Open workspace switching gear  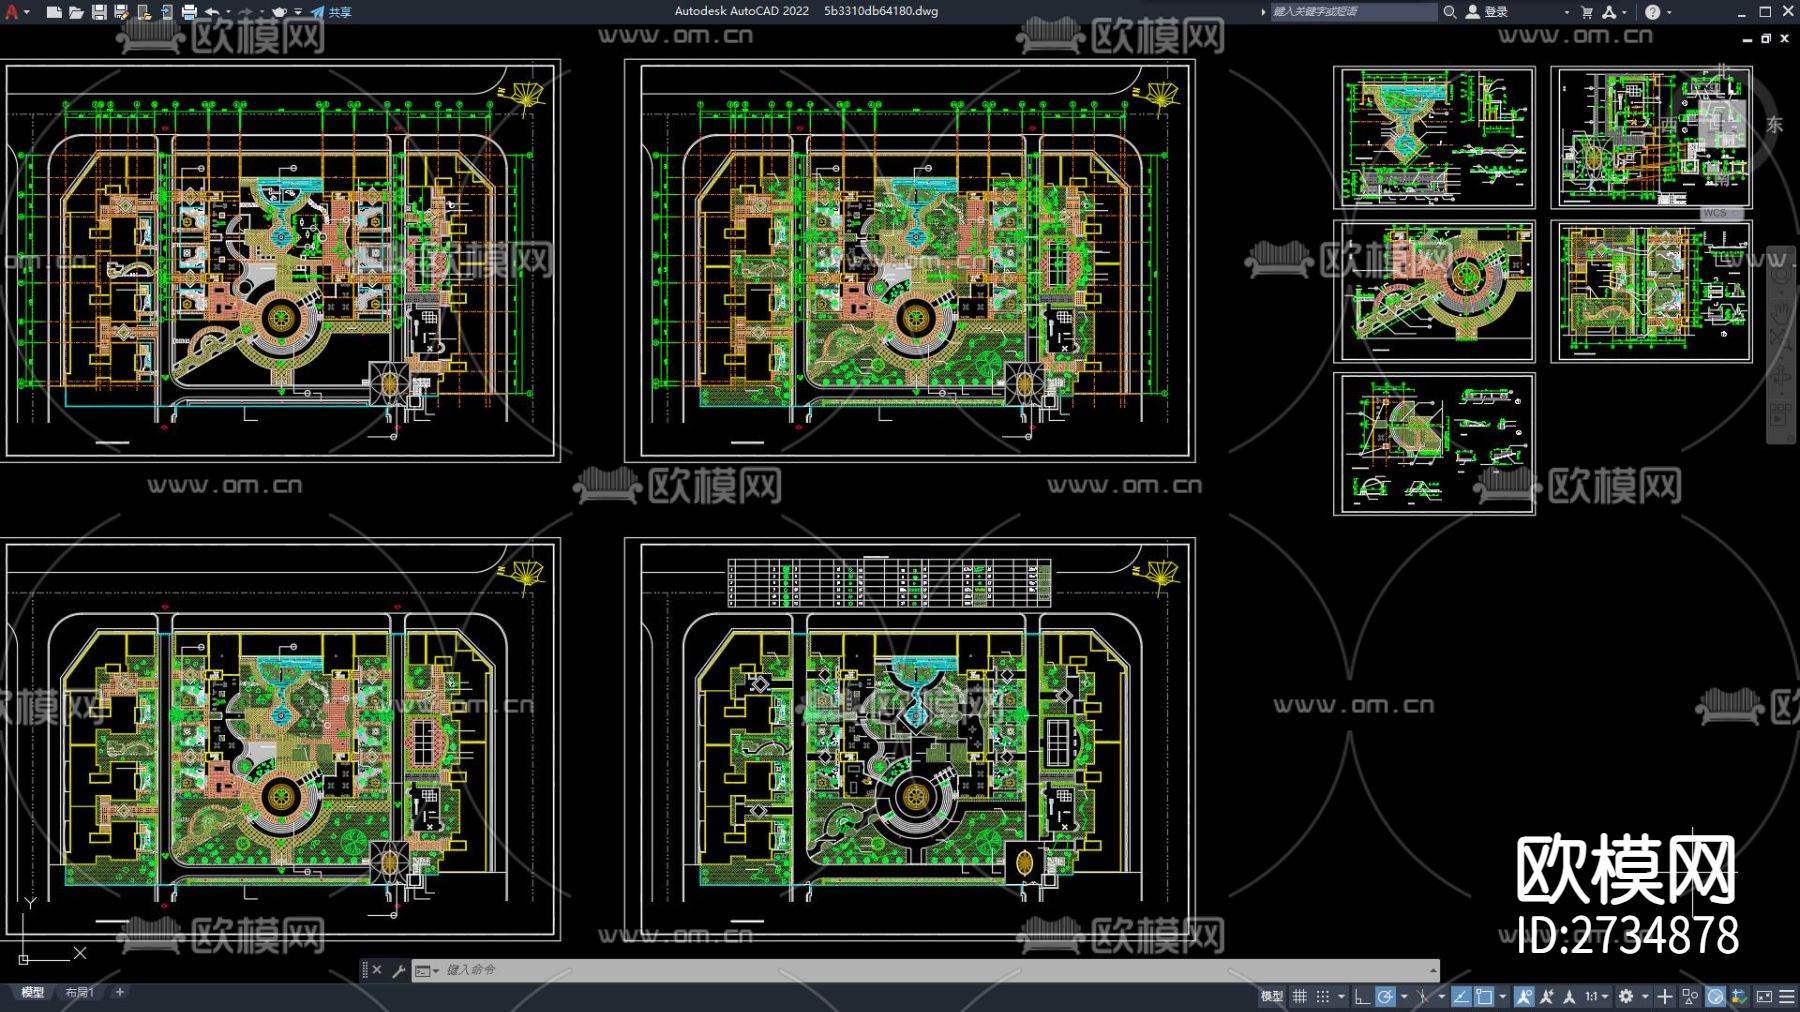[1627, 996]
